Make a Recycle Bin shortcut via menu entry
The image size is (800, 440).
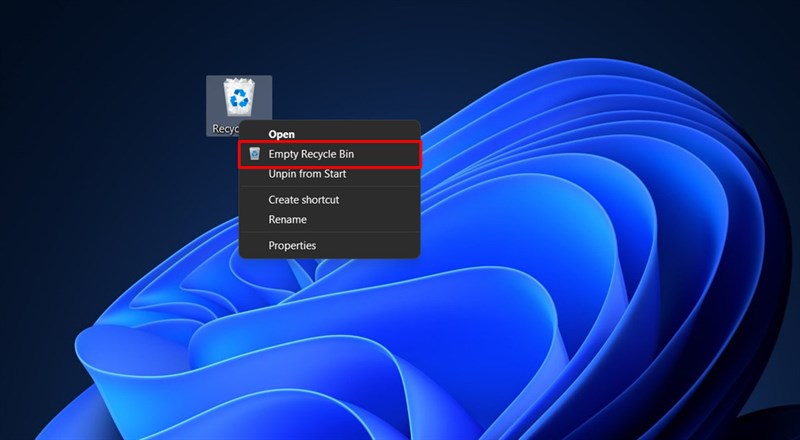304,200
